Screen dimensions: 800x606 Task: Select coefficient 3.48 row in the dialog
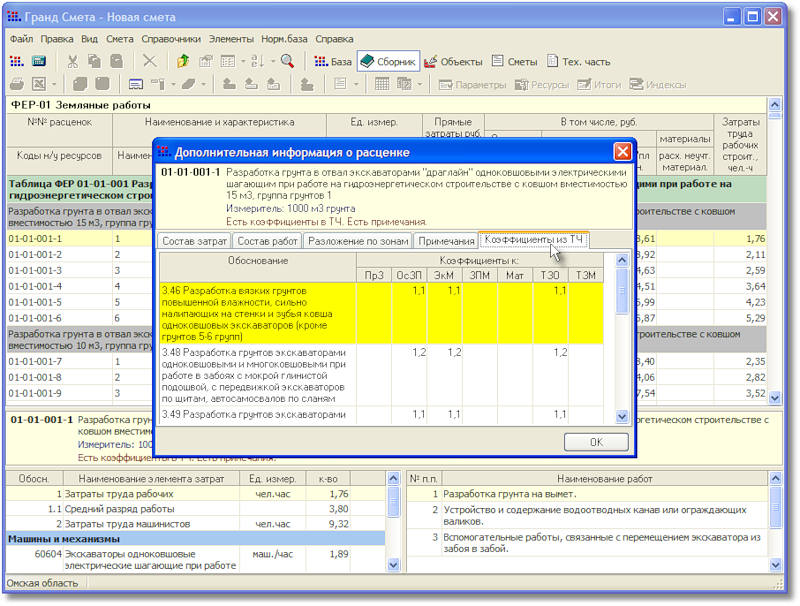[381, 375]
